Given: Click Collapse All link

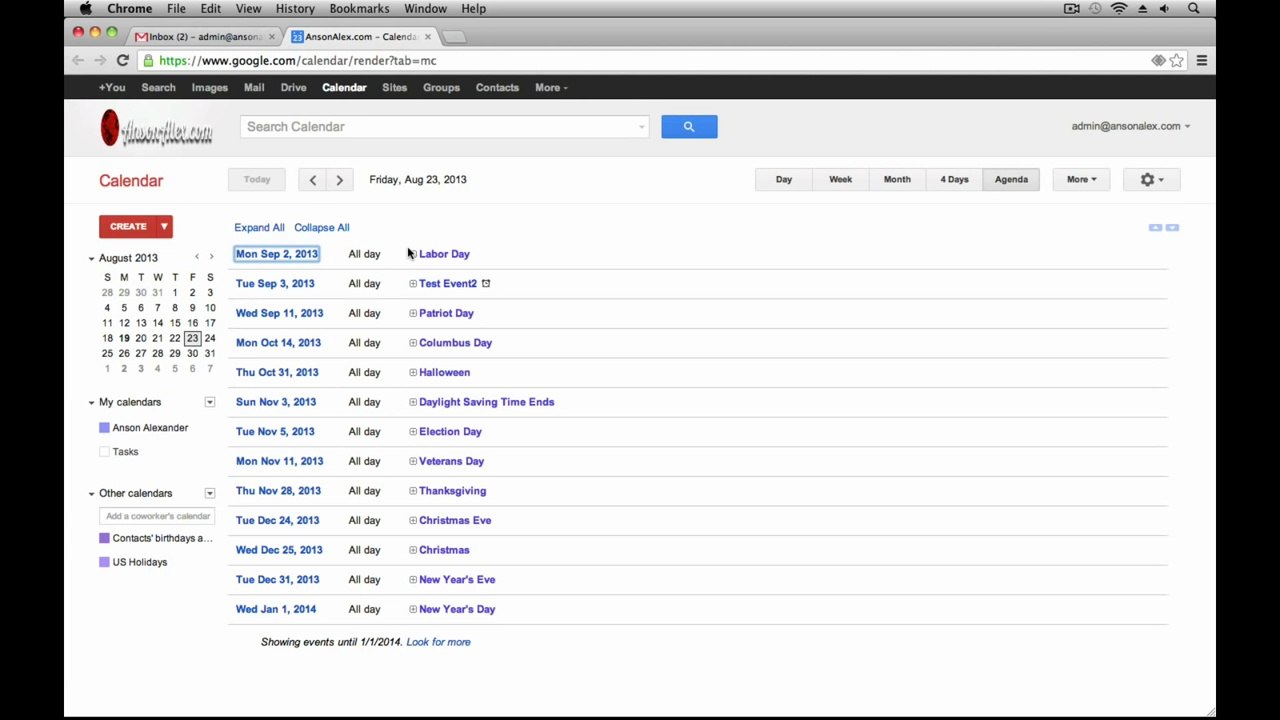Looking at the screenshot, I should [x=321, y=228].
